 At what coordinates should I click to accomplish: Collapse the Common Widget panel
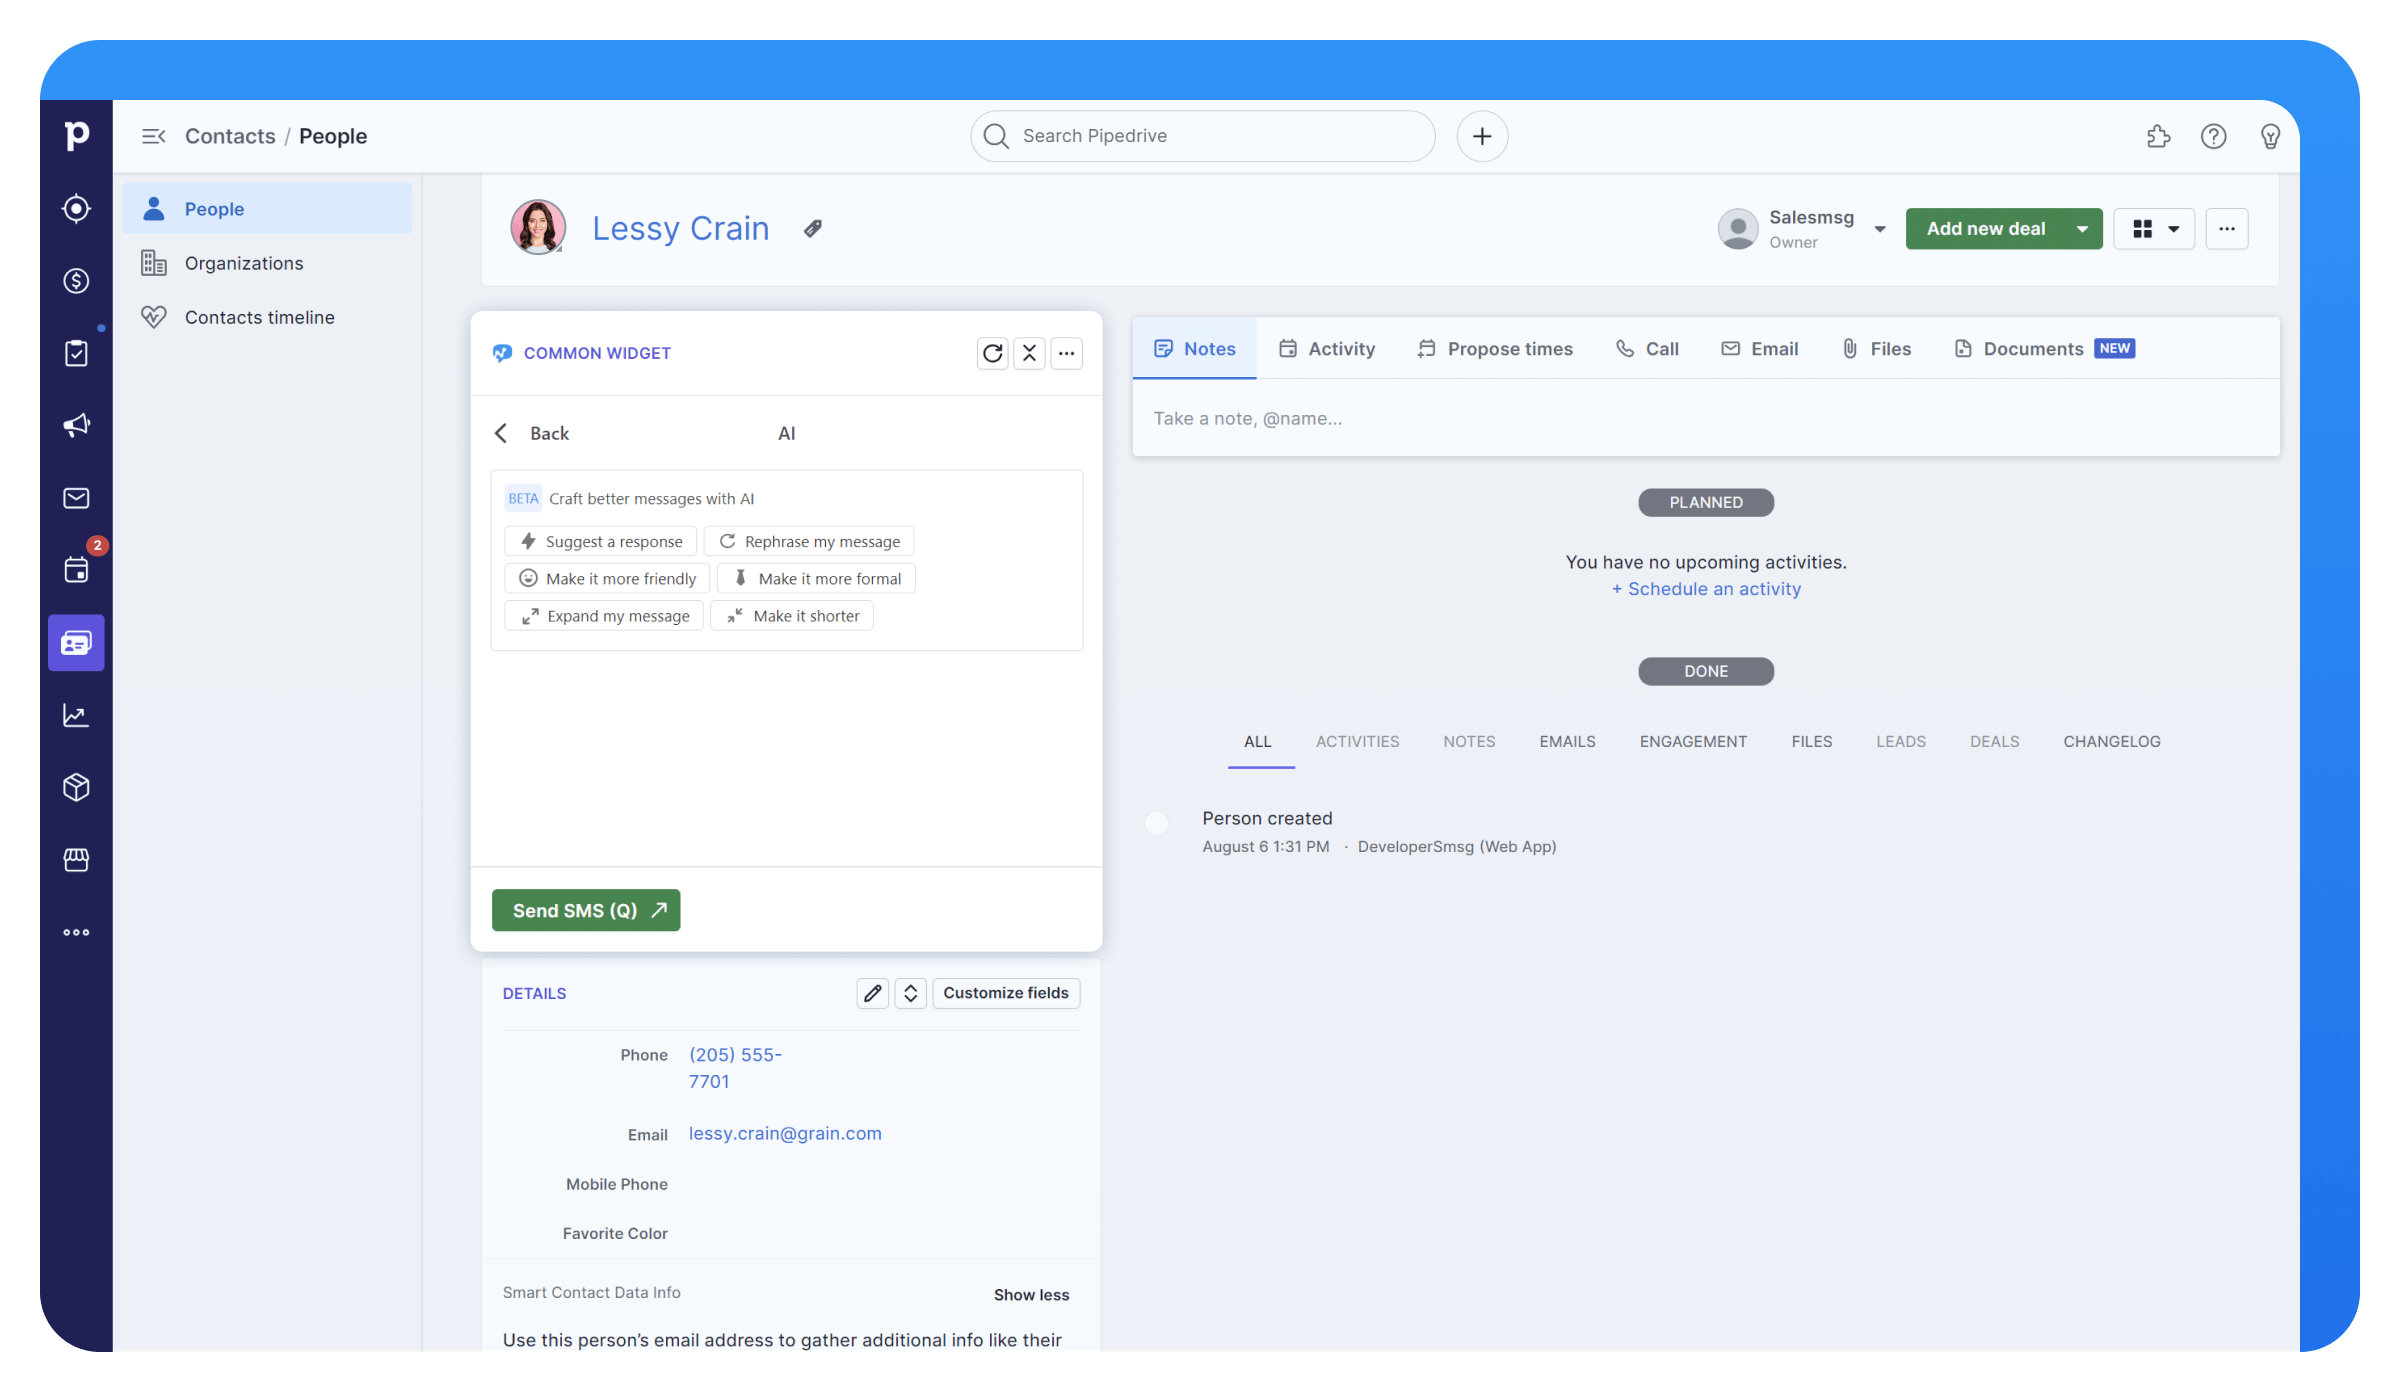1029,353
